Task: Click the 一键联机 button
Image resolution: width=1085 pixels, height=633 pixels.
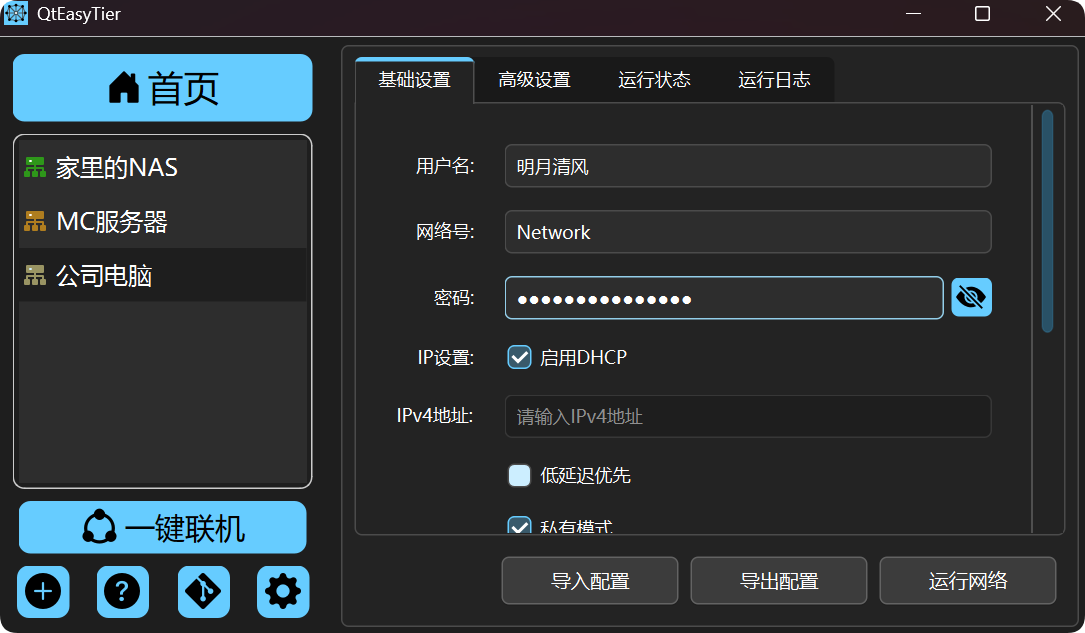Action: [x=162, y=527]
